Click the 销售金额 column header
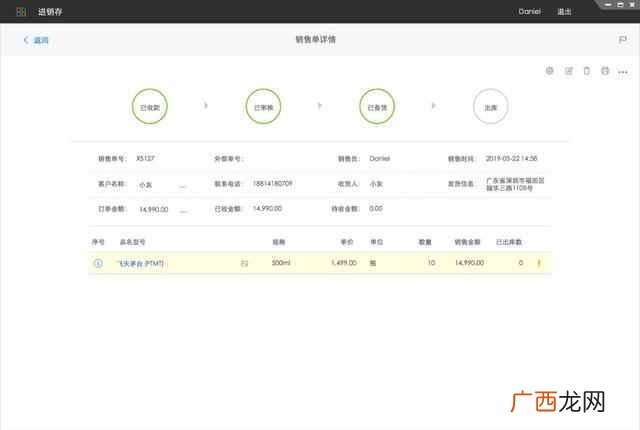Image resolution: width=640 pixels, height=430 pixels. tap(467, 242)
